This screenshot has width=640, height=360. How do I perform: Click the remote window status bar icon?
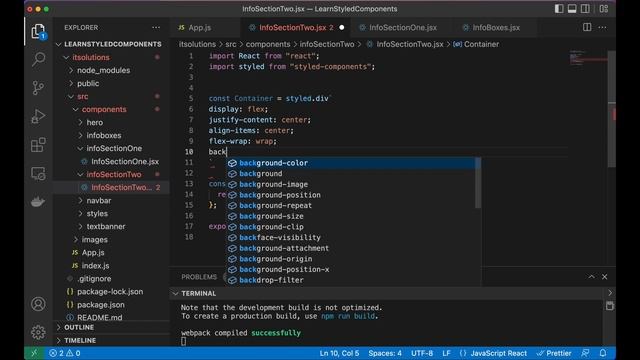point(34,353)
